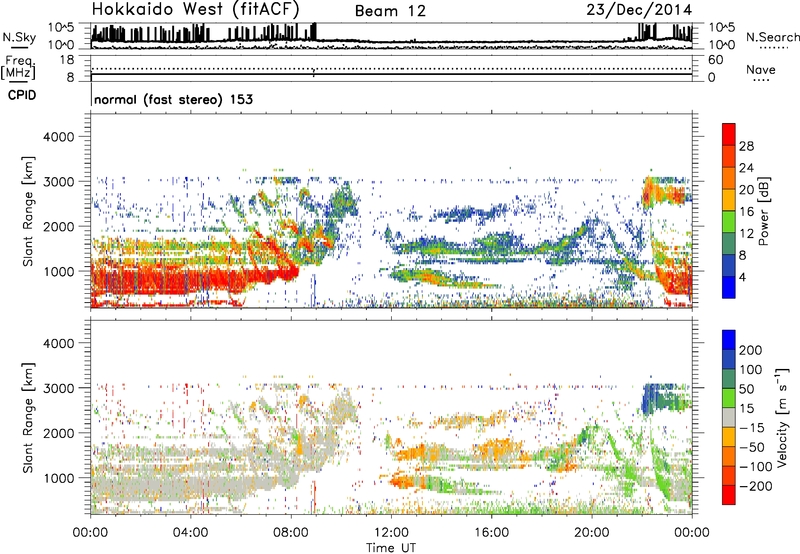Click the 'Beam 12' label
800x554 pixels.
tap(390, 11)
